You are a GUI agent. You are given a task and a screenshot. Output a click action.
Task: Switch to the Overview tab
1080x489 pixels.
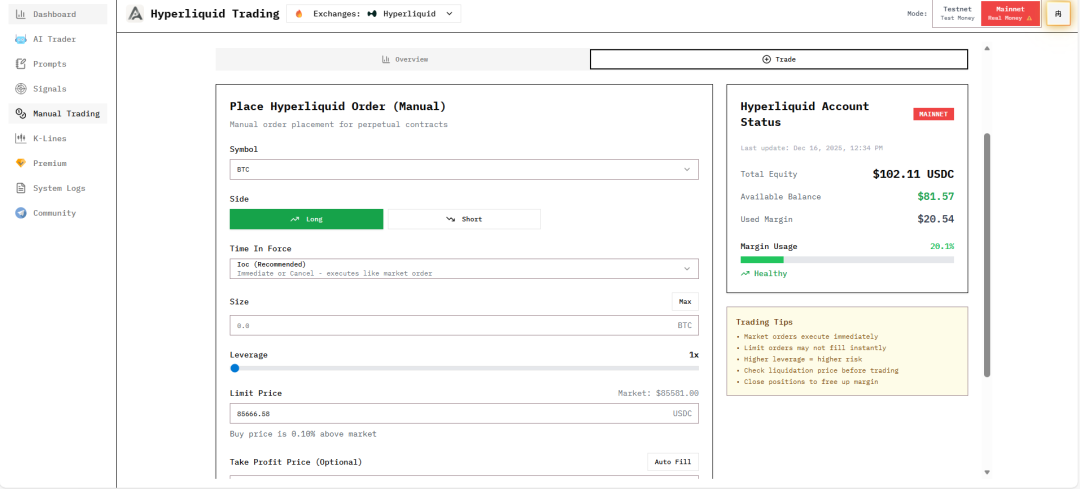pos(404,59)
